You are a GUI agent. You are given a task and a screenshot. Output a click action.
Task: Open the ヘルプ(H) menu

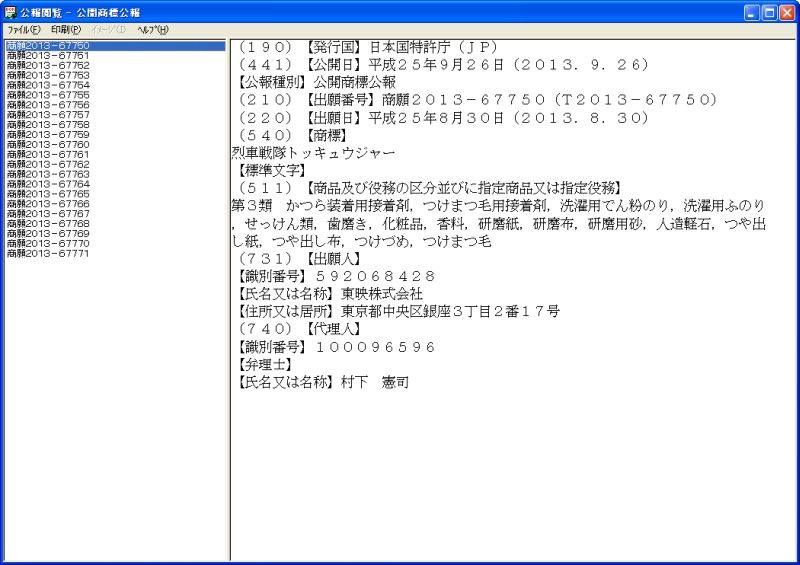(x=153, y=30)
